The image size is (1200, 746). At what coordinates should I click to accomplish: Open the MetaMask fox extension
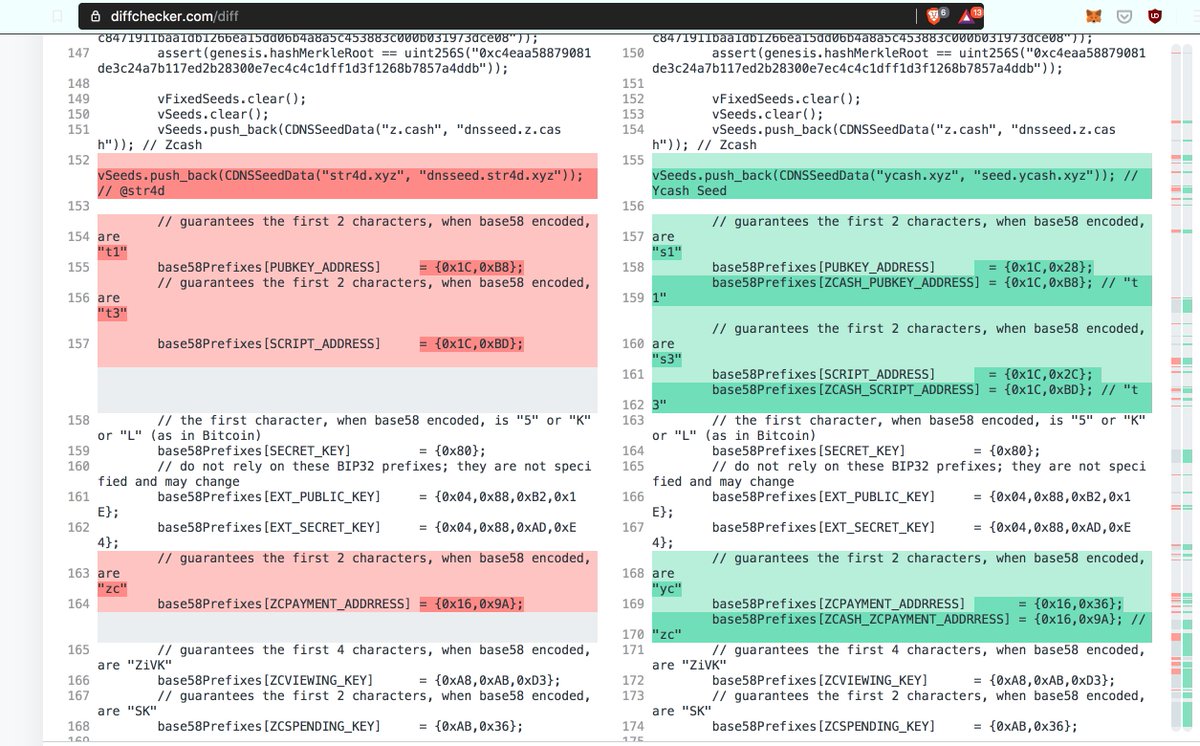tap(1095, 16)
